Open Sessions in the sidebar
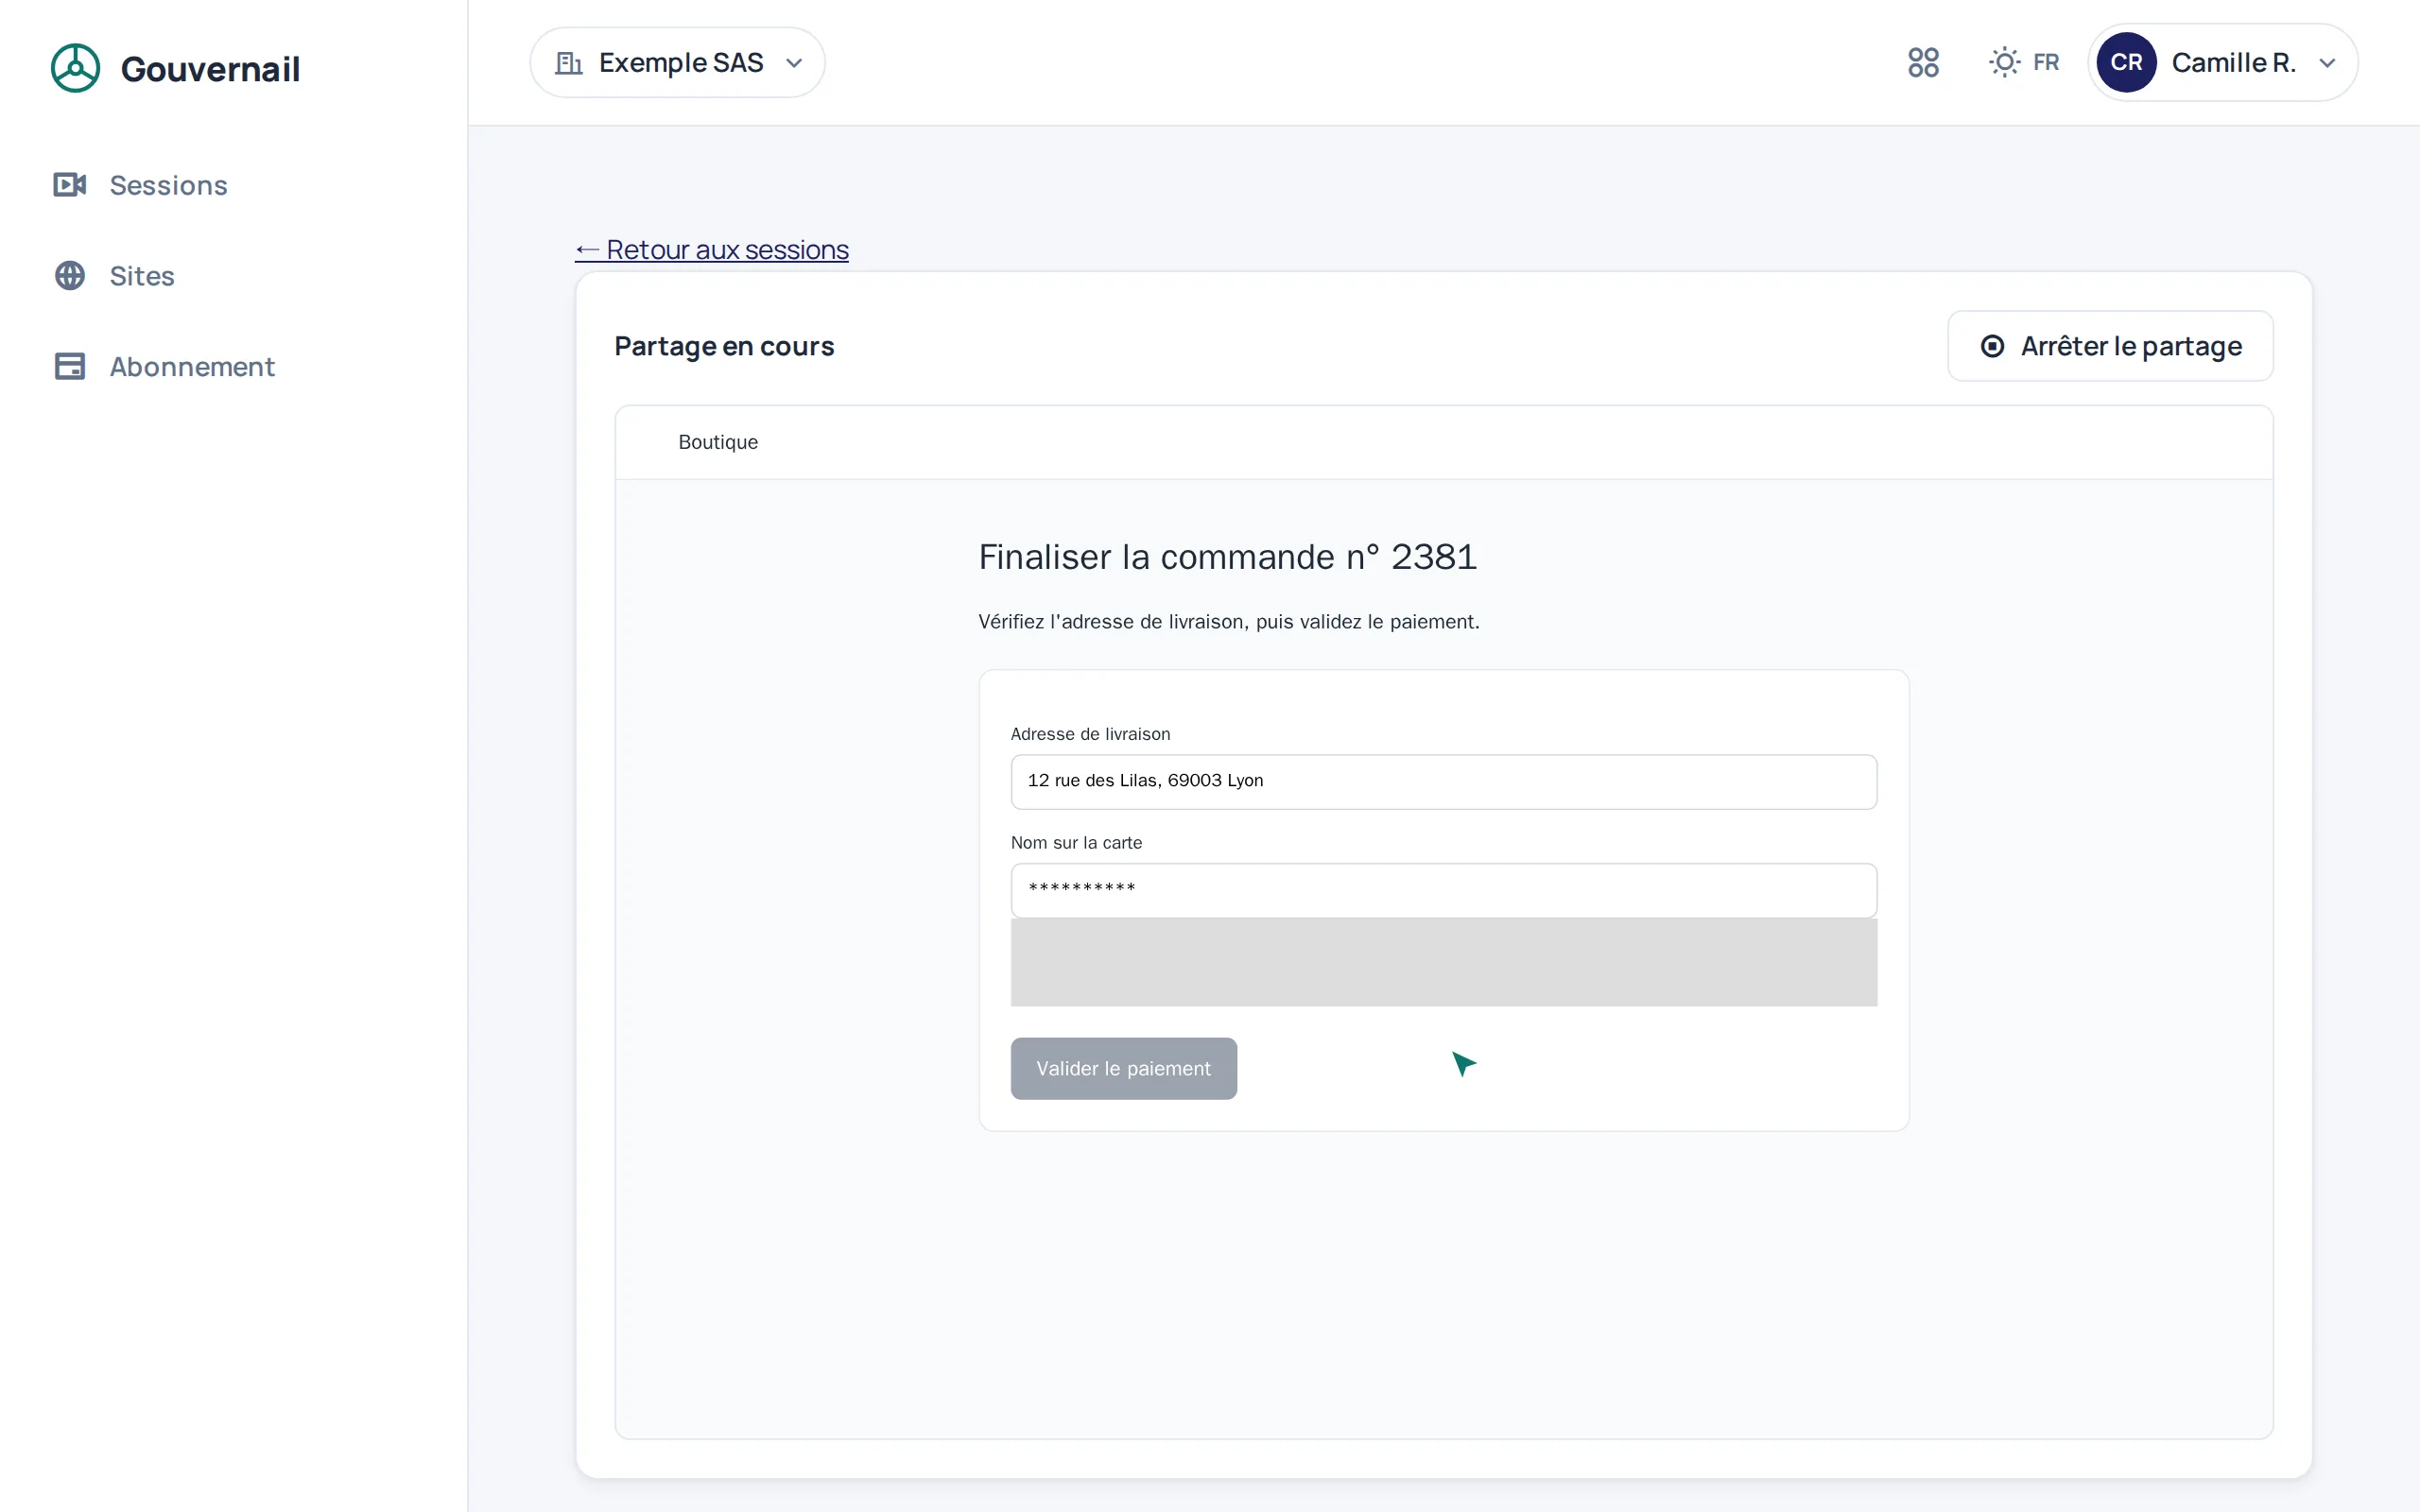Screen dimensions: 2420x1512 coord(140,185)
